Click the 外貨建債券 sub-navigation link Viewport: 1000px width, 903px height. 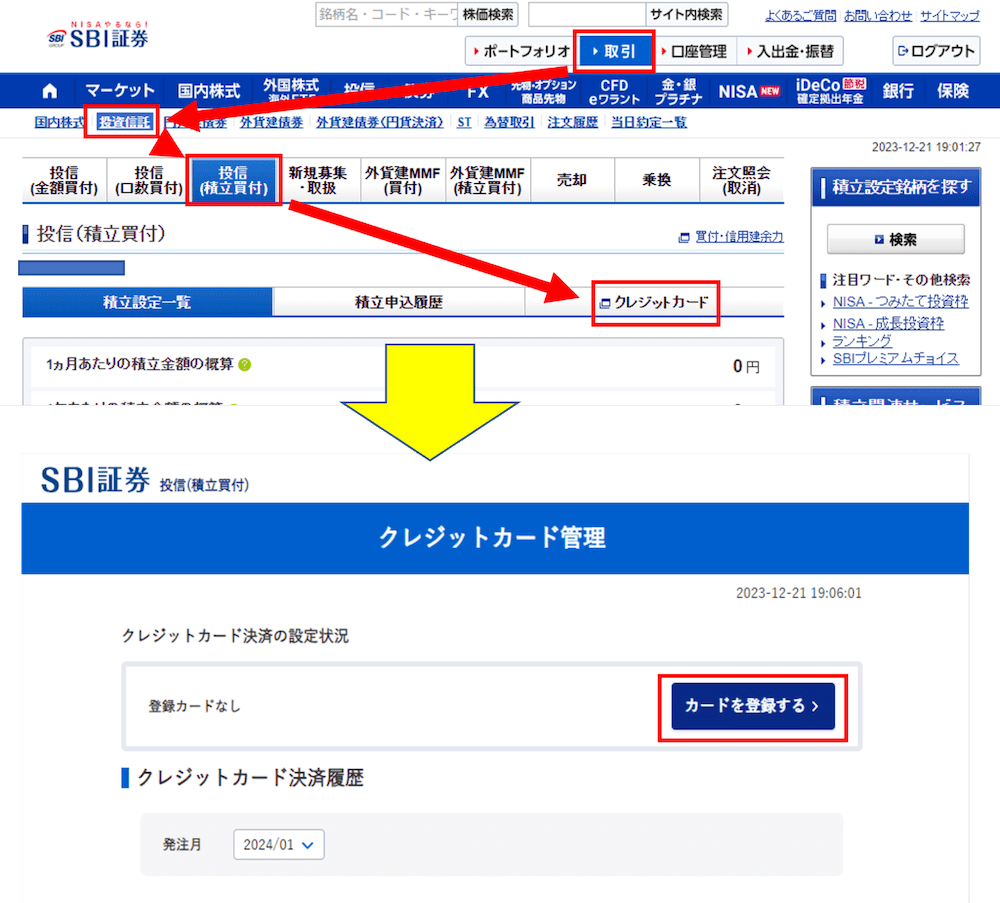pos(271,122)
